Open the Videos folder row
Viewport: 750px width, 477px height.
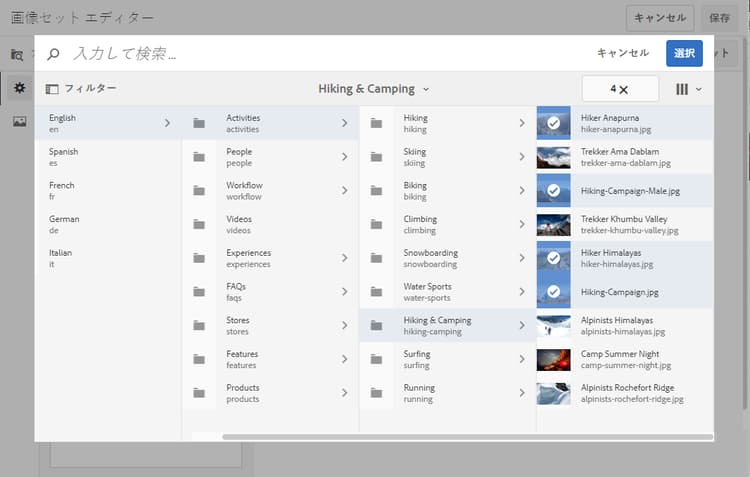coord(270,224)
